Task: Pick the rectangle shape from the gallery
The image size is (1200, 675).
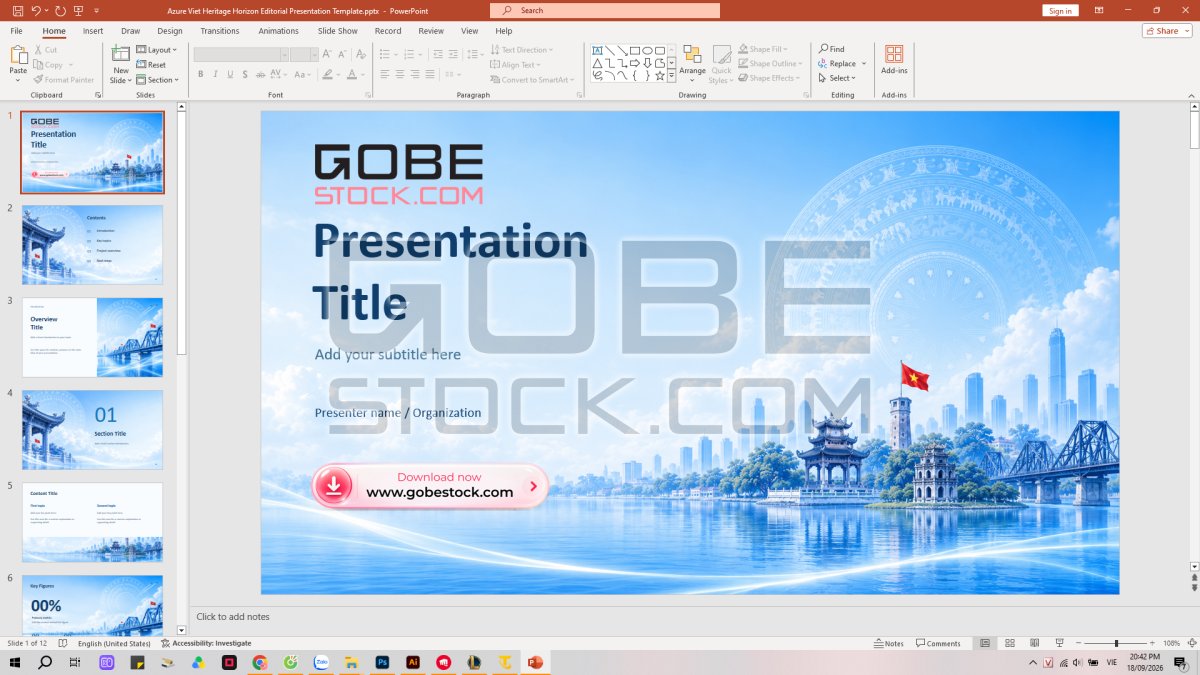Action: tap(634, 50)
